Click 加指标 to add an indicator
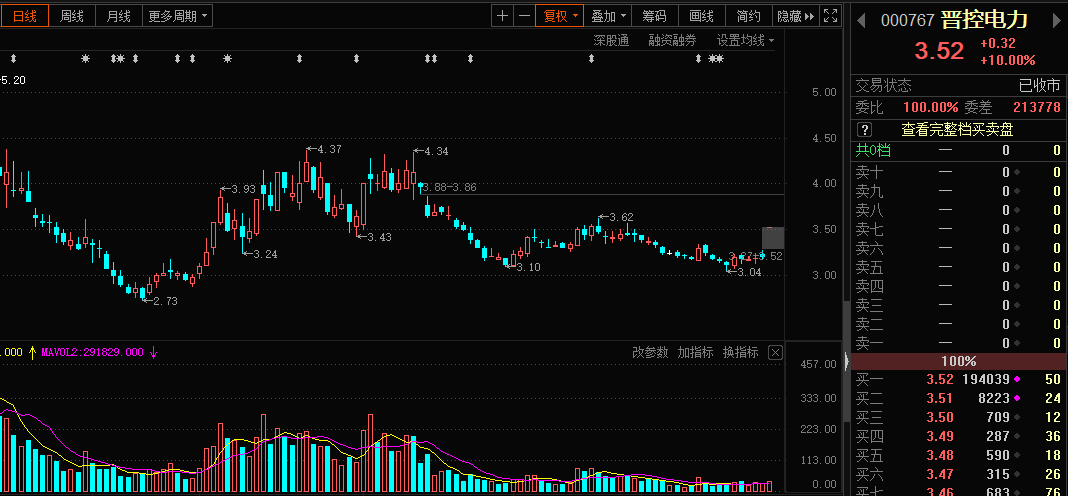 pos(695,352)
